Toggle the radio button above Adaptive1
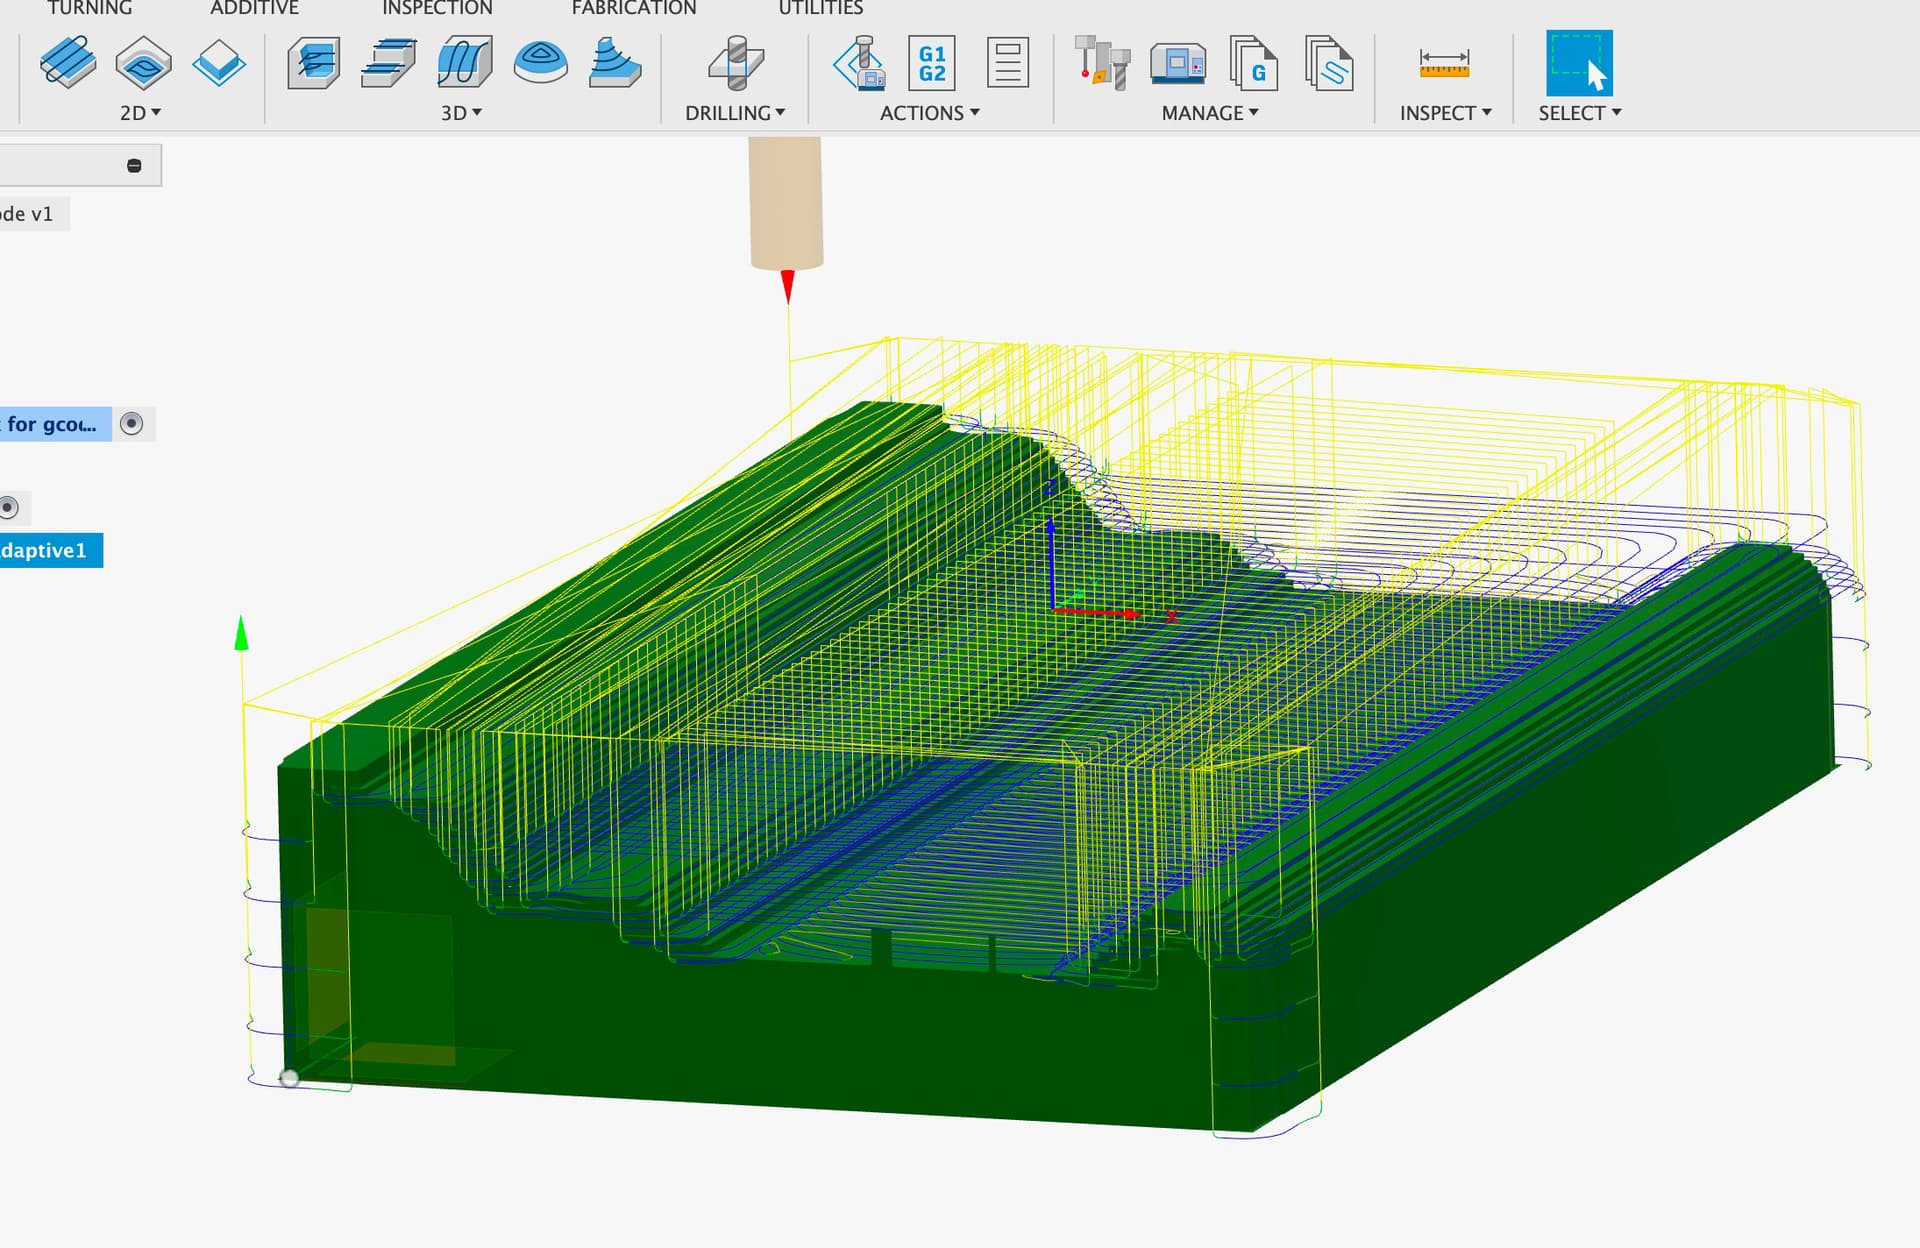 point(9,507)
